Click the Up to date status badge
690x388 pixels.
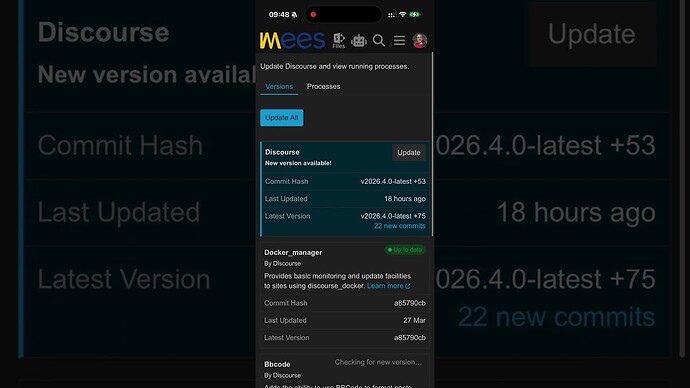pos(405,249)
